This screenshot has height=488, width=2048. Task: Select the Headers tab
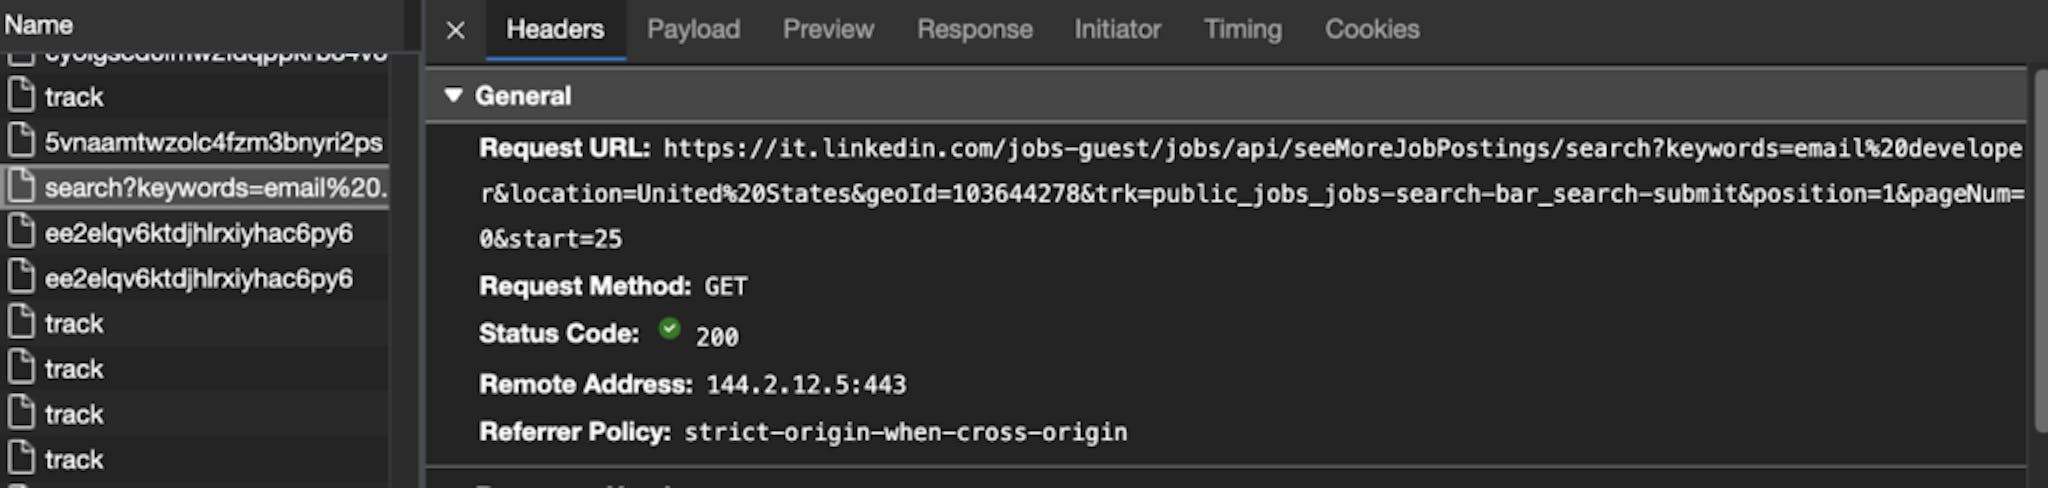[555, 29]
